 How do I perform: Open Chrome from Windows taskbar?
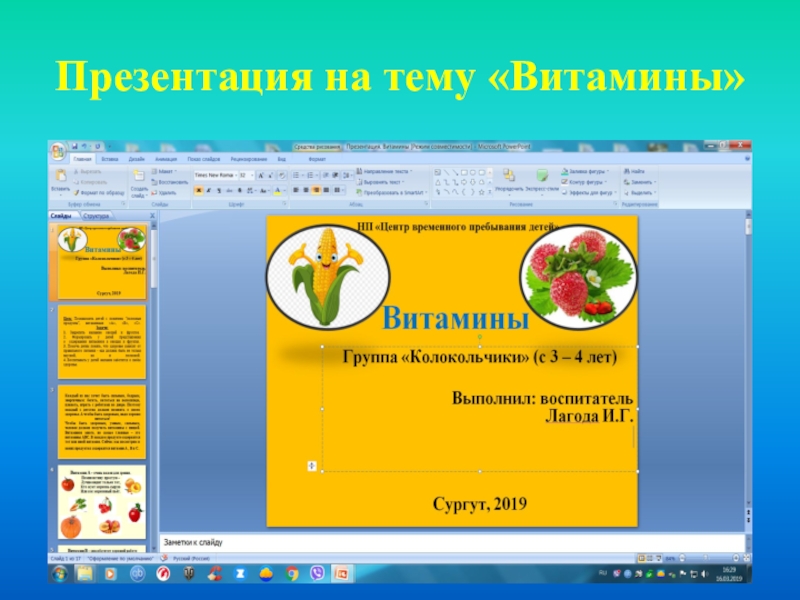tap(292, 573)
